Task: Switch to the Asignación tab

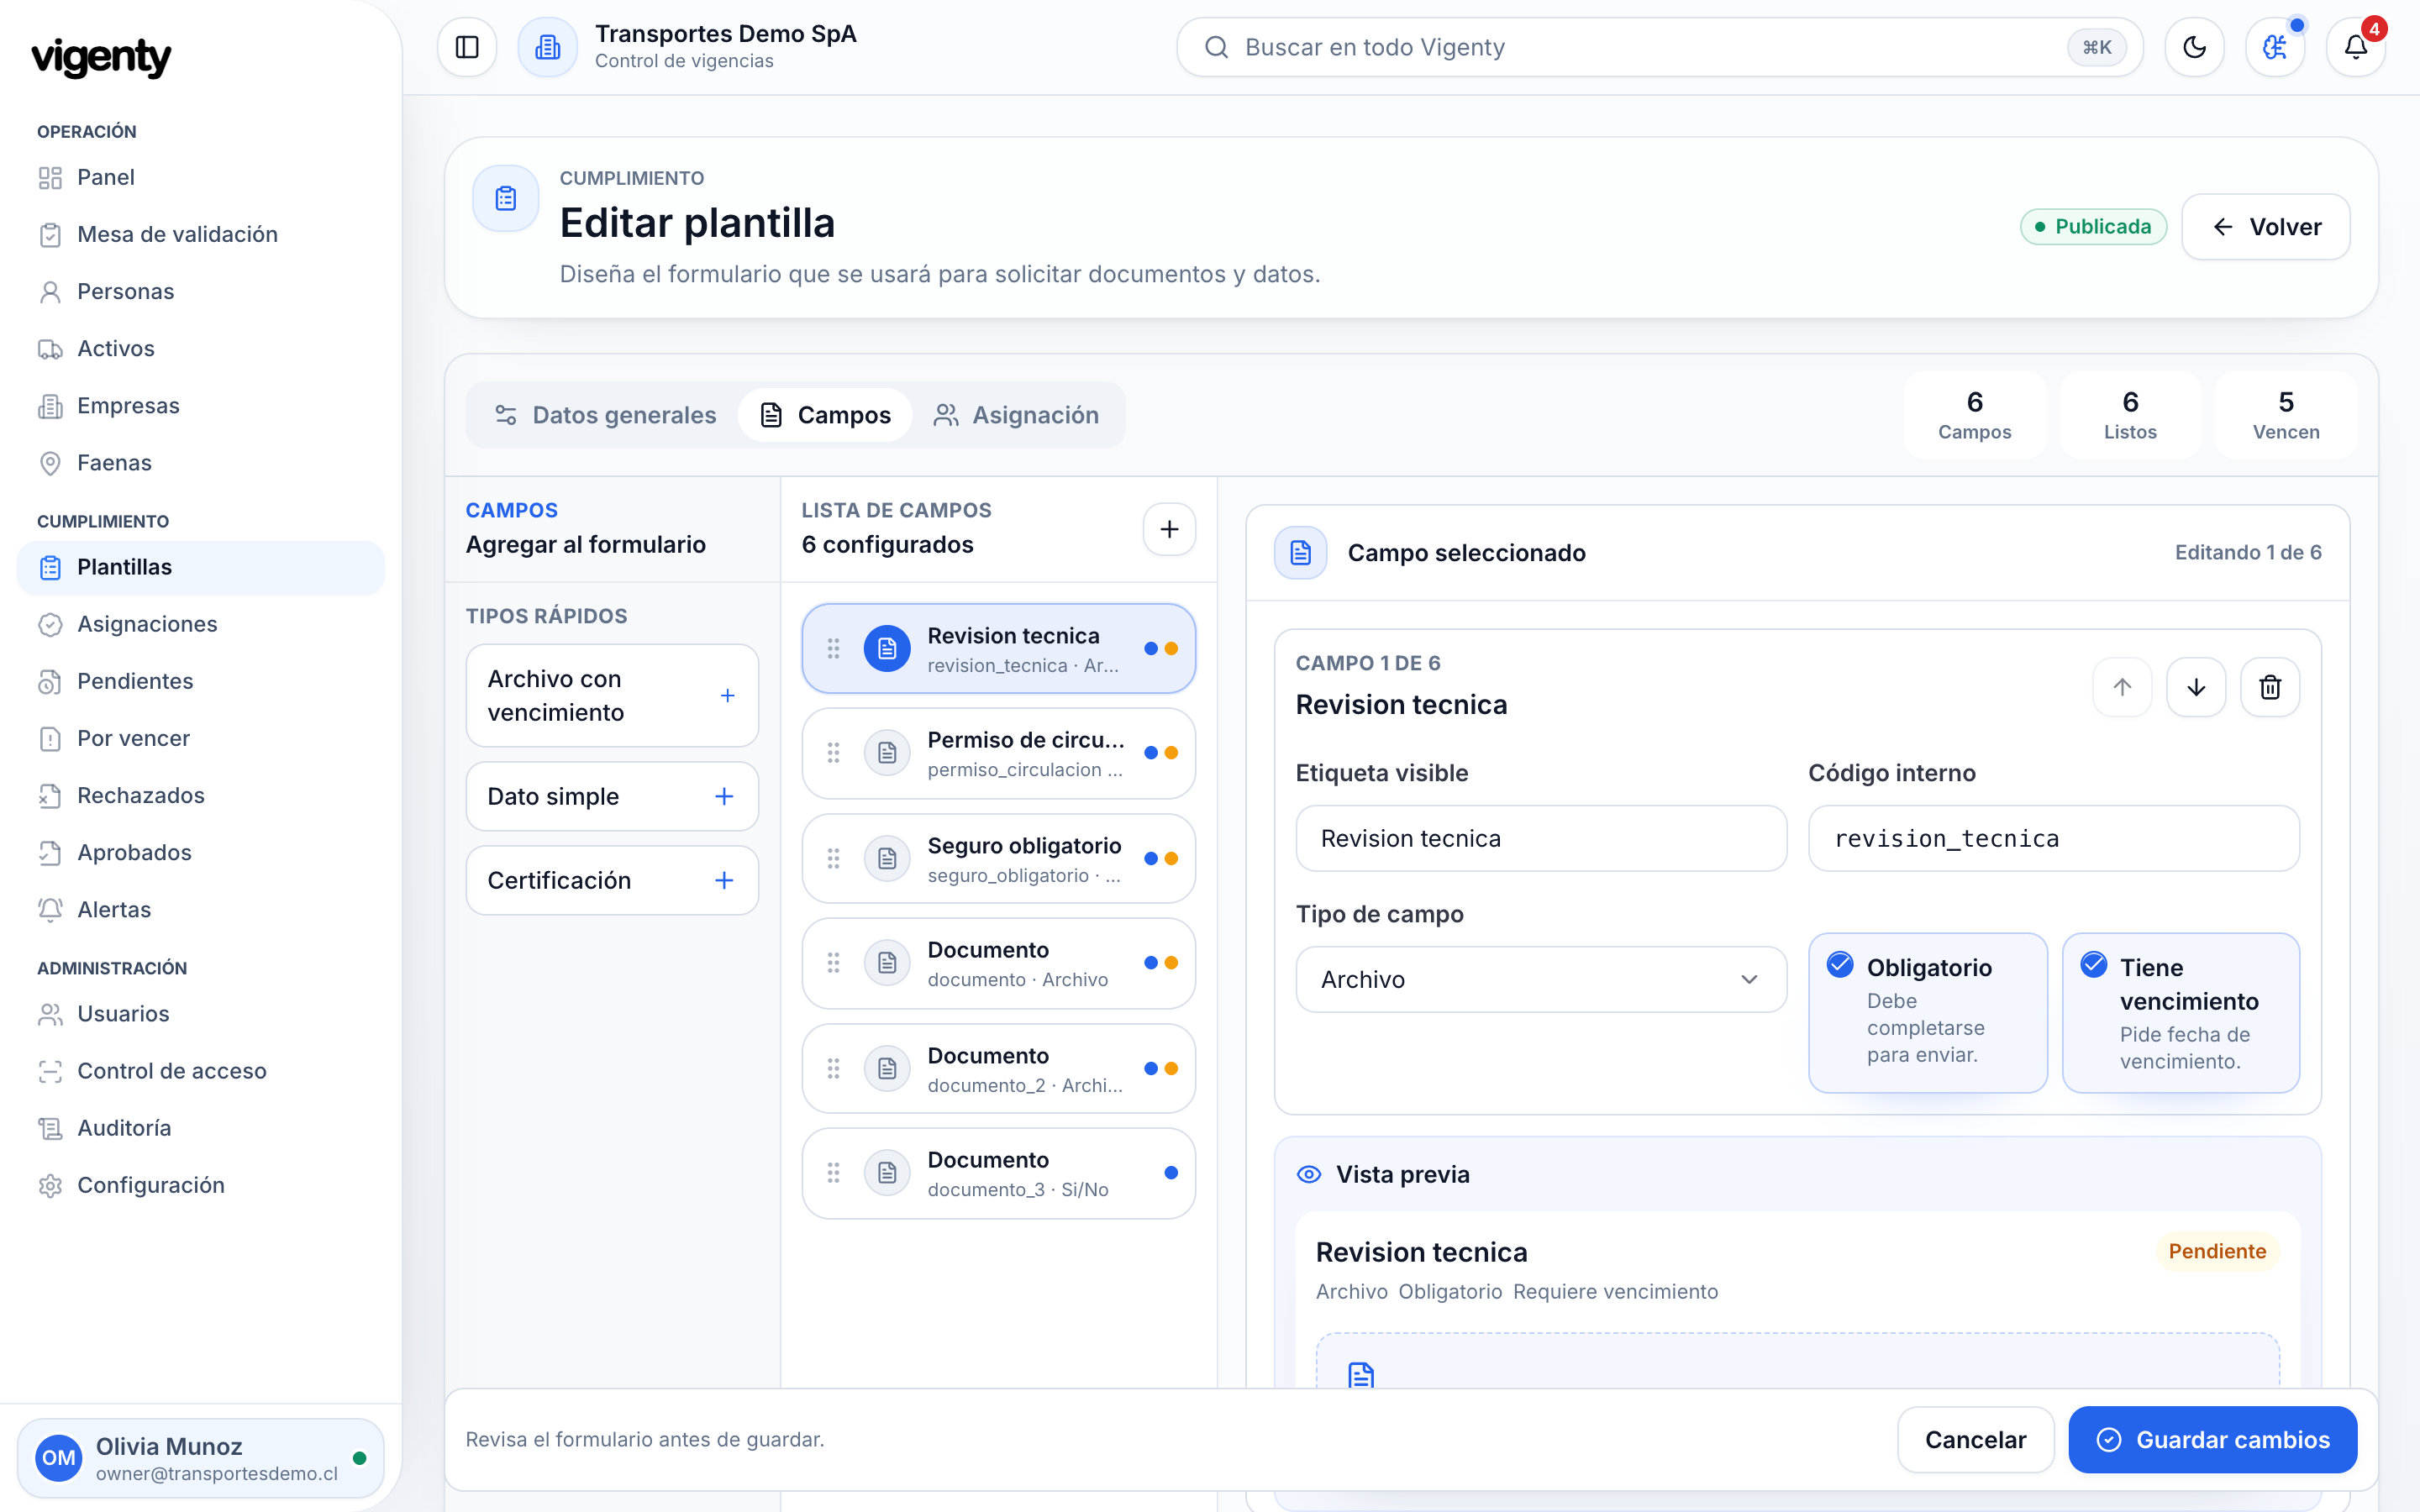Action: (x=1016, y=415)
